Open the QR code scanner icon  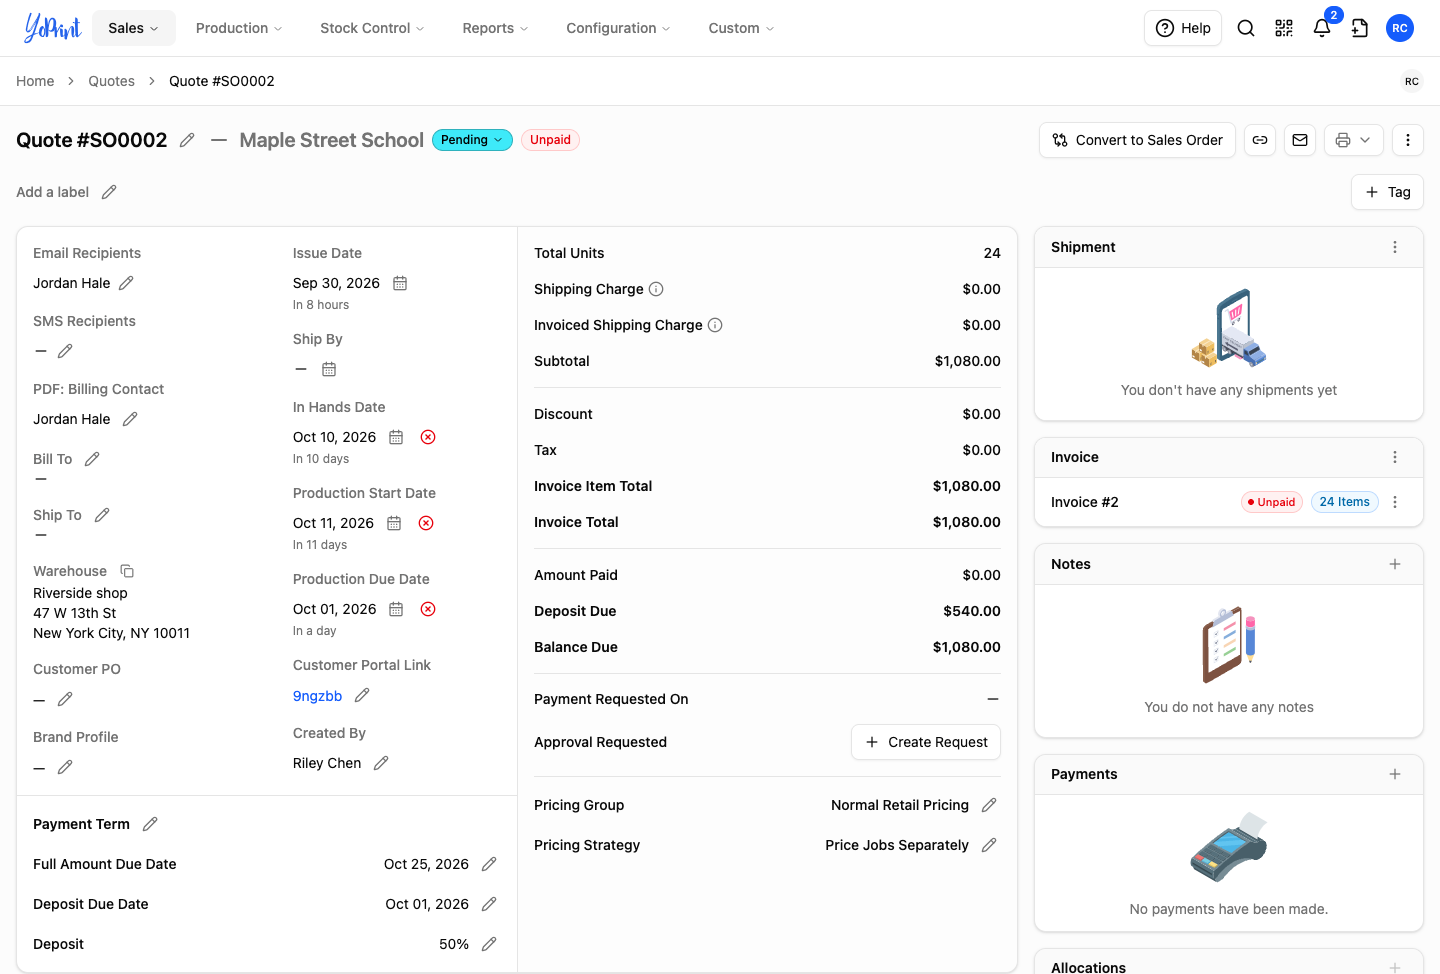click(x=1284, y=28)
